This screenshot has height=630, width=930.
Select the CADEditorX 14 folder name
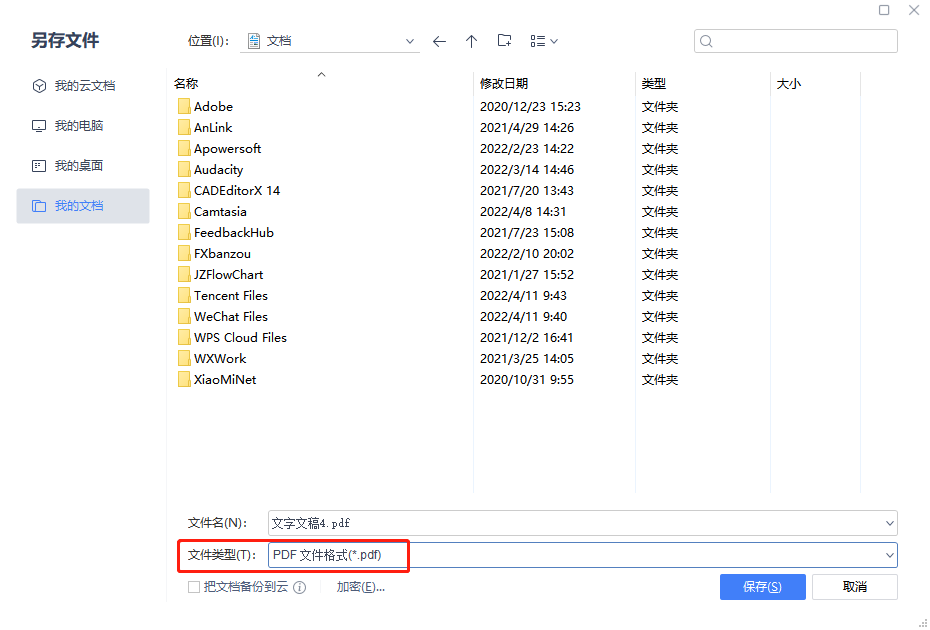point(237,190)
